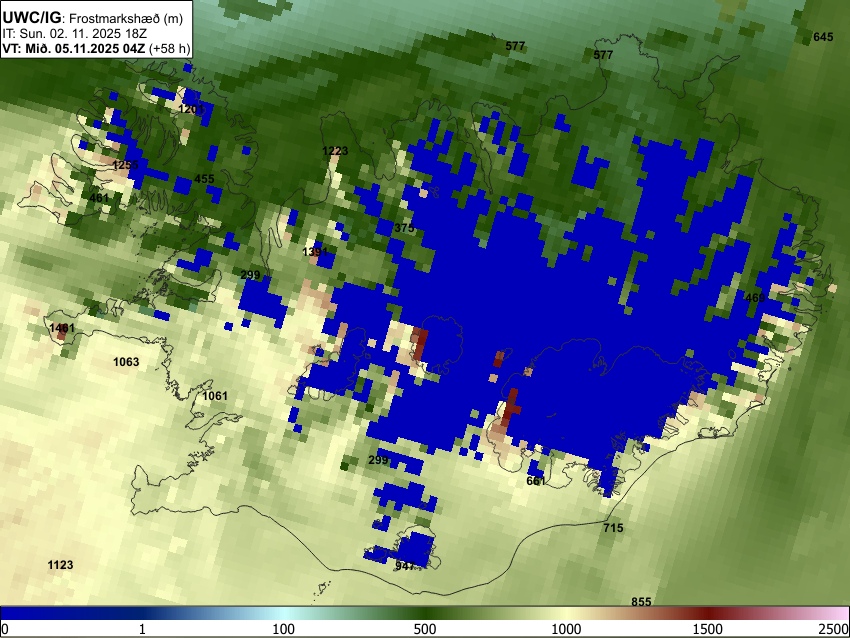Click the 1461 value on the peninsula
Screen dimensions: 850x638
pyautogui.click(x=62, y=328)
